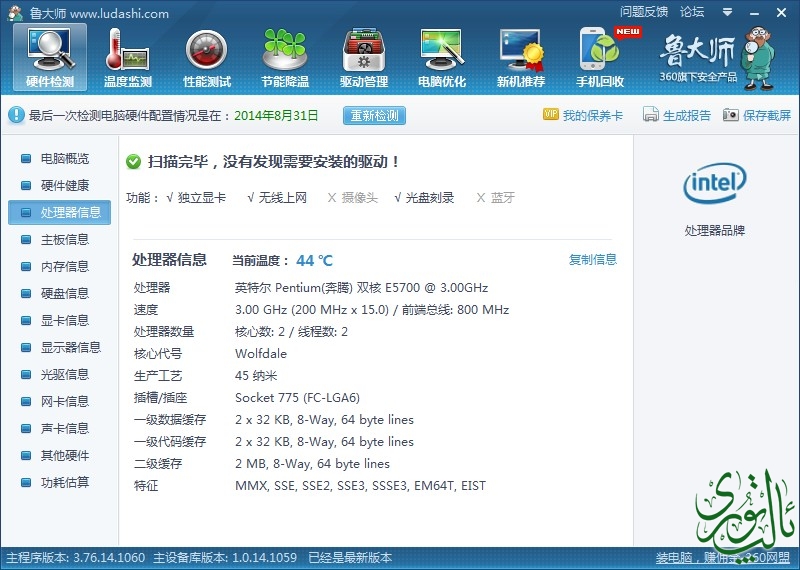Open the 节能降温 energy saving module
Viewport: 800px width, 570px height.
[285, 57]
